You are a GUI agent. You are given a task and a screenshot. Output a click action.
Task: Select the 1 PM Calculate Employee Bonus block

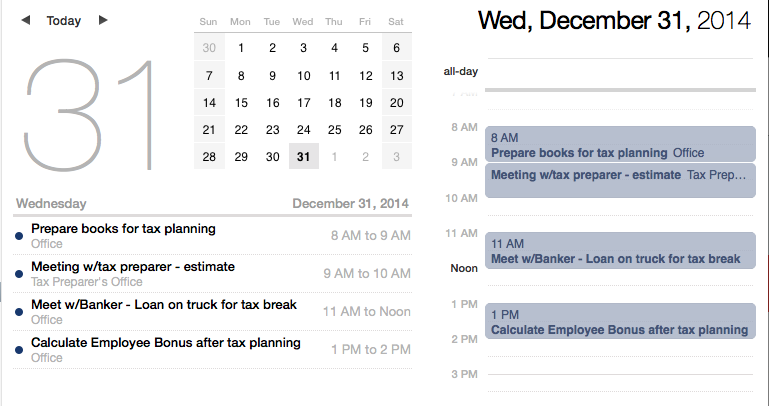(x=620, y=321)
